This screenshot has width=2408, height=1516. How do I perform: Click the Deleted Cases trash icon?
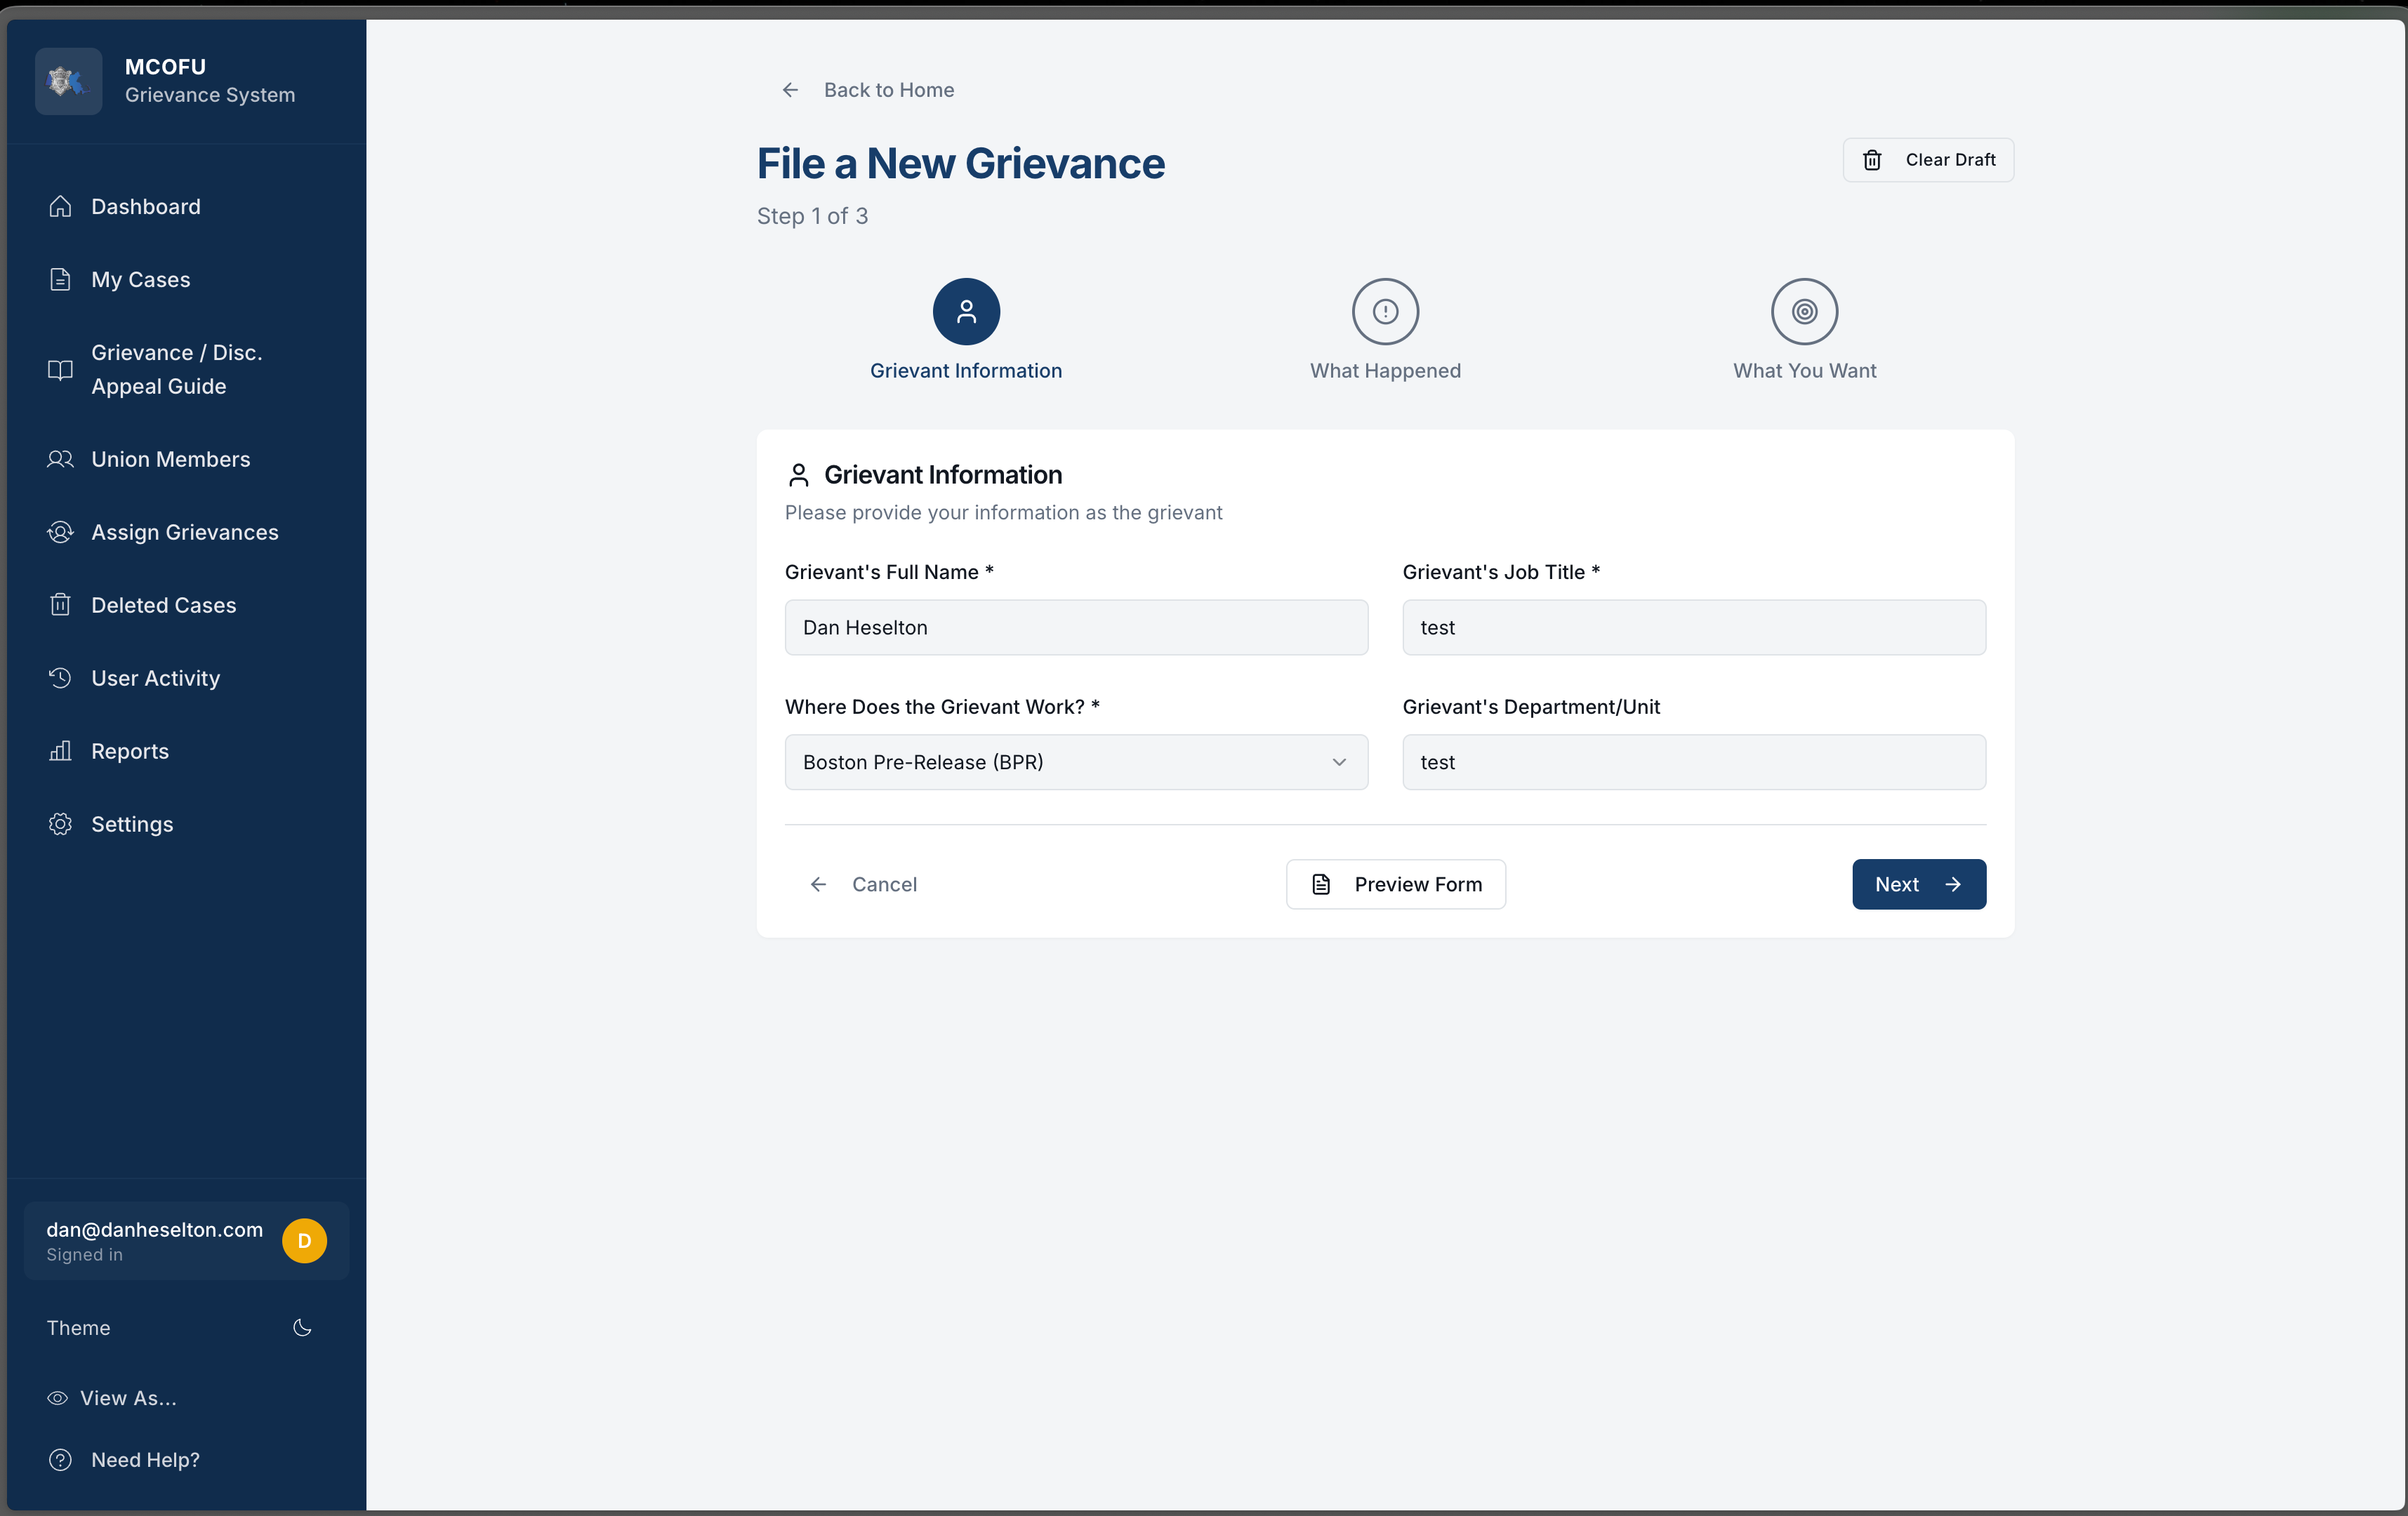pyautogui.click(x=60, y=605)
